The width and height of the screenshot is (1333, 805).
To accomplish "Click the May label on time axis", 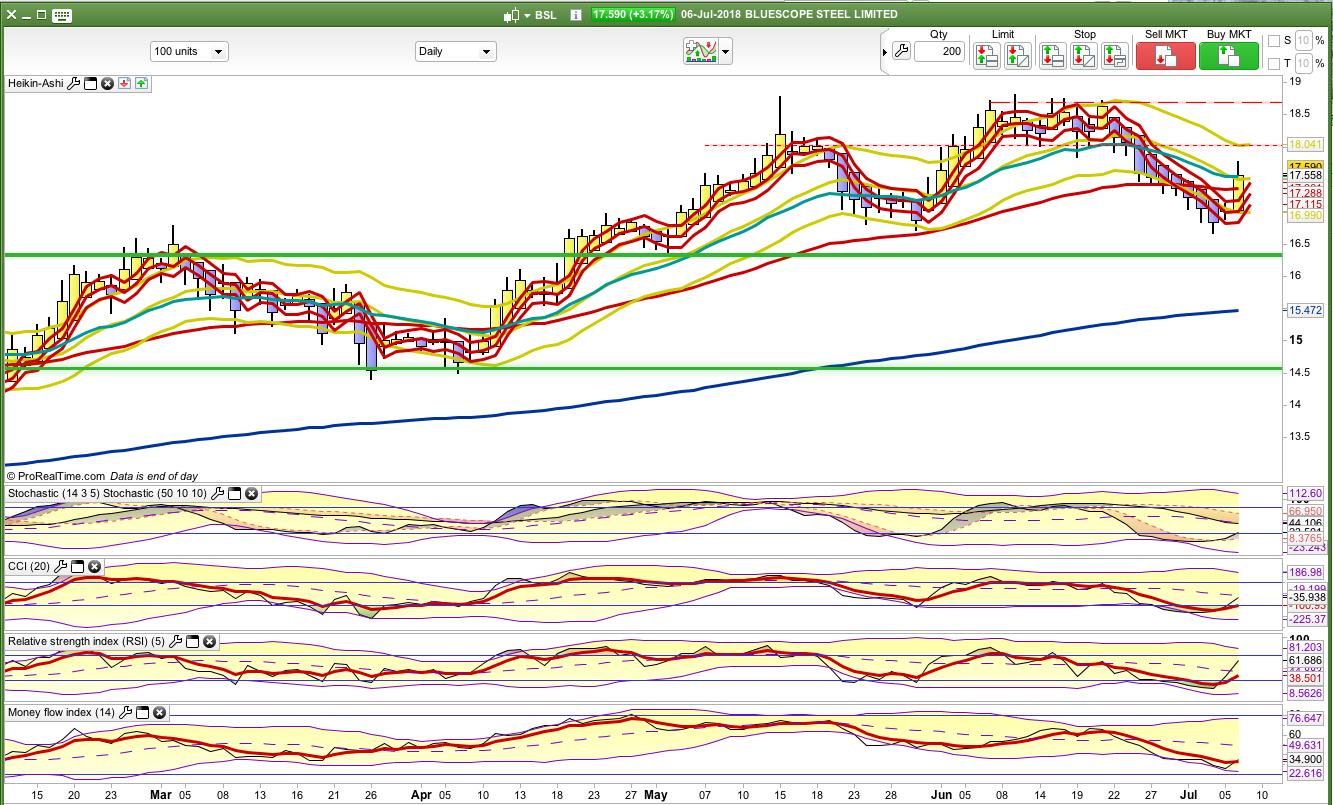I will [x=656, y=794].
